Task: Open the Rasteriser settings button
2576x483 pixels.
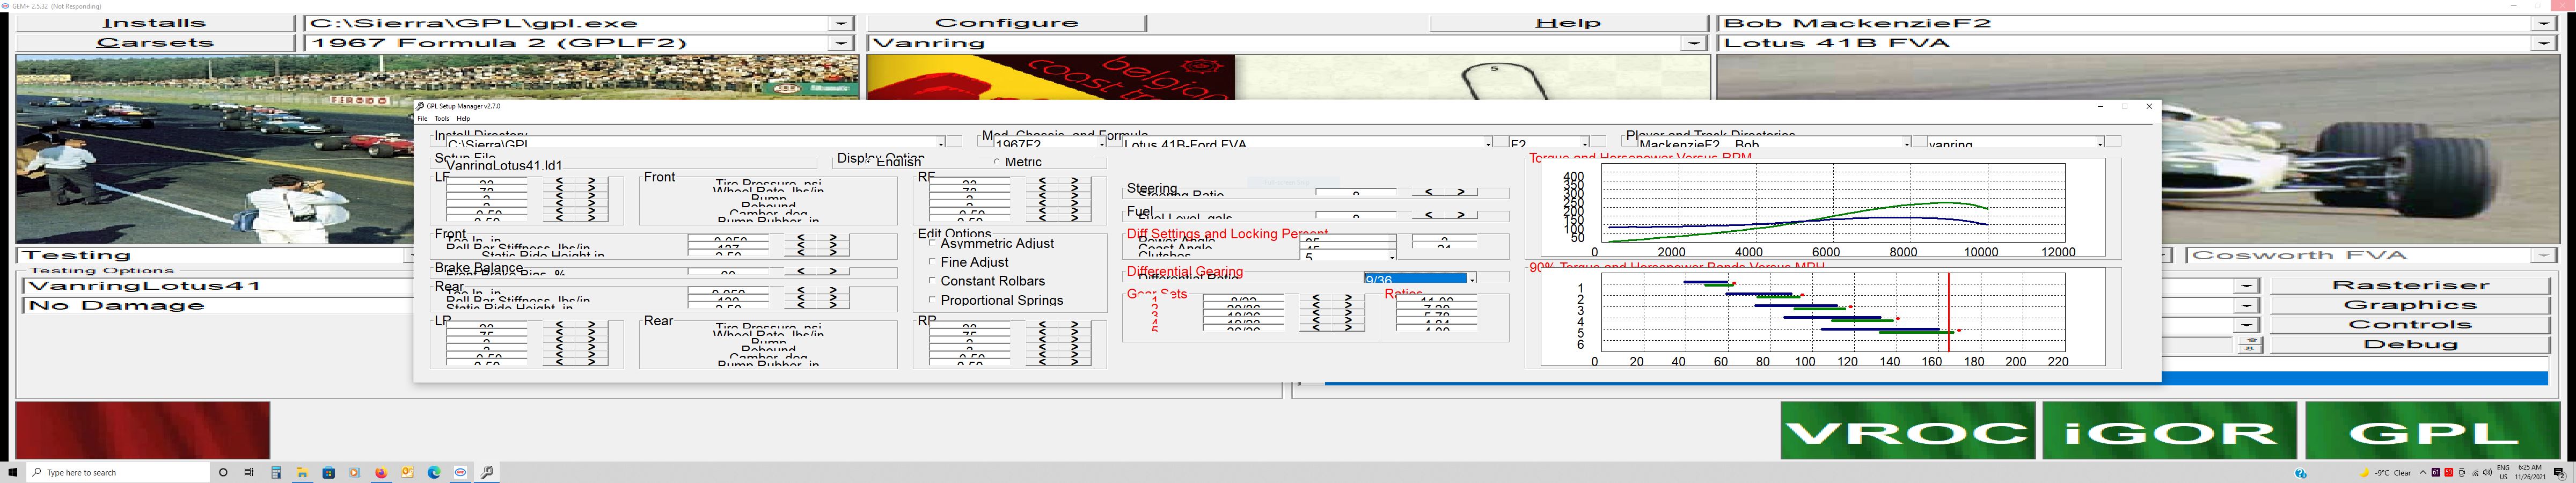Action: [2410, 285]
